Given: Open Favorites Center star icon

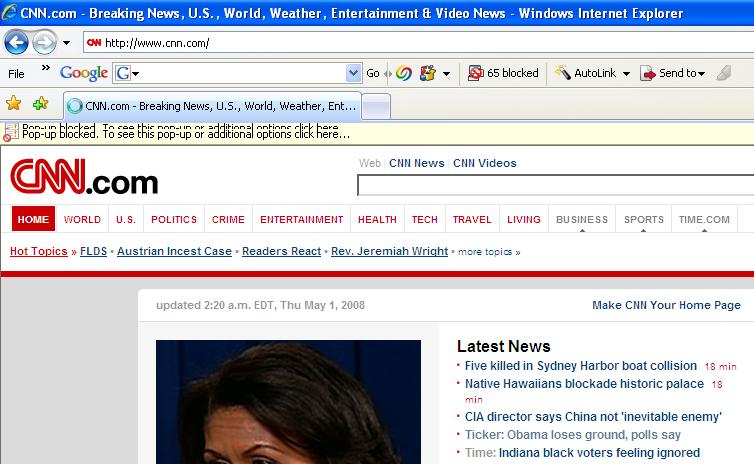Looking at the screenshot, I should [x=14, y=103].
